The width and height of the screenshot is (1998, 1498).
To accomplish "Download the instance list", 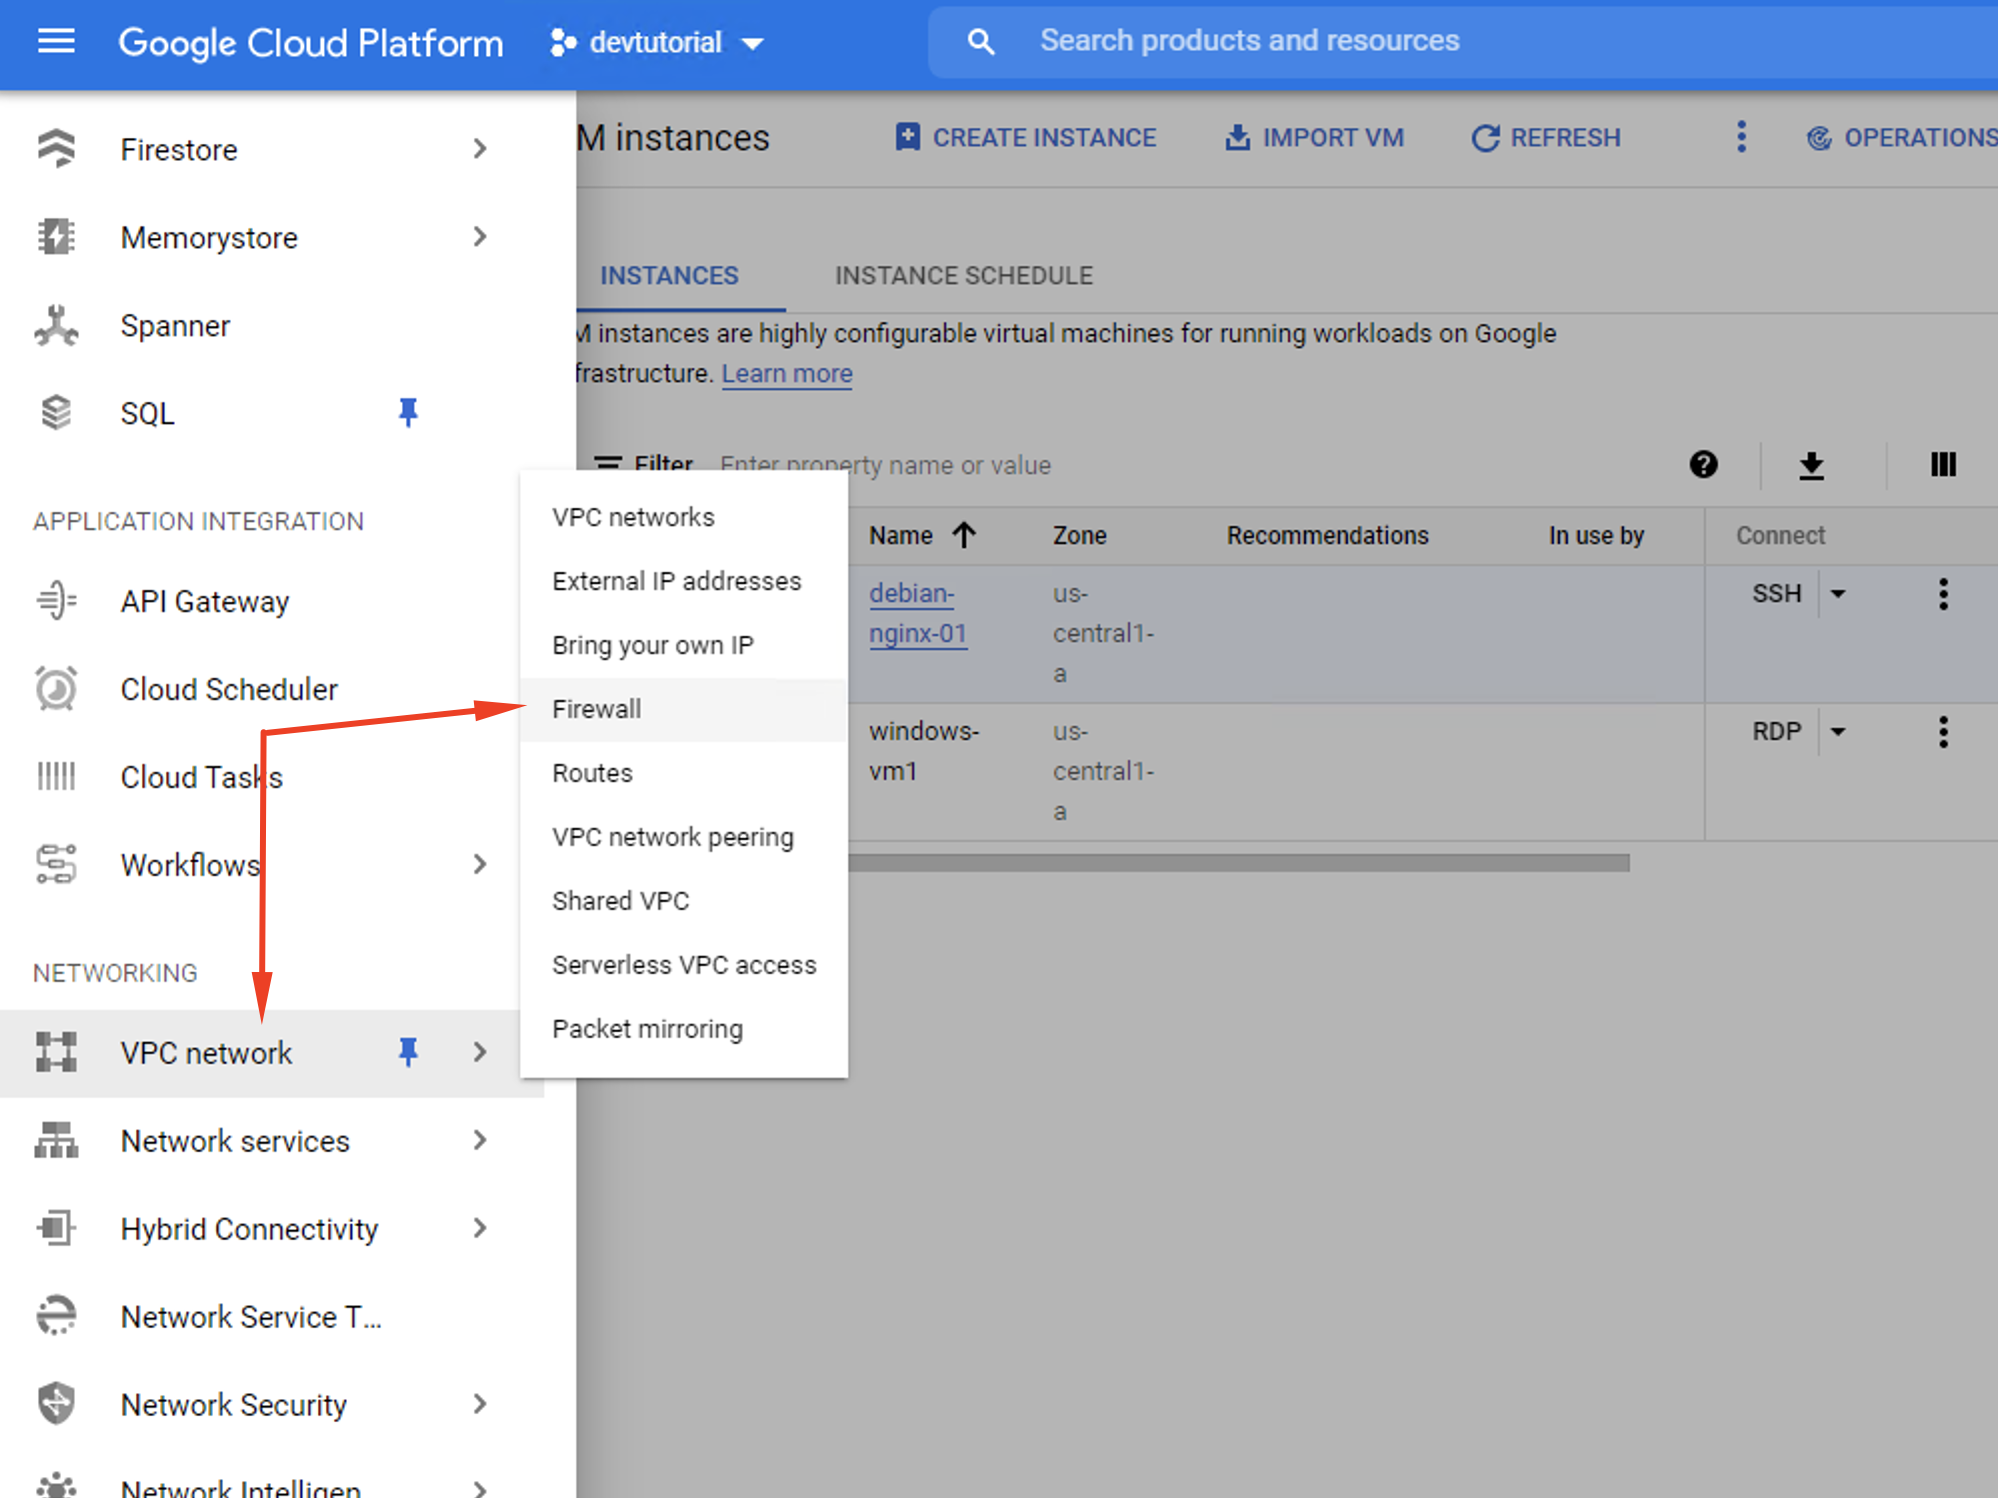I will point(1811,465).
